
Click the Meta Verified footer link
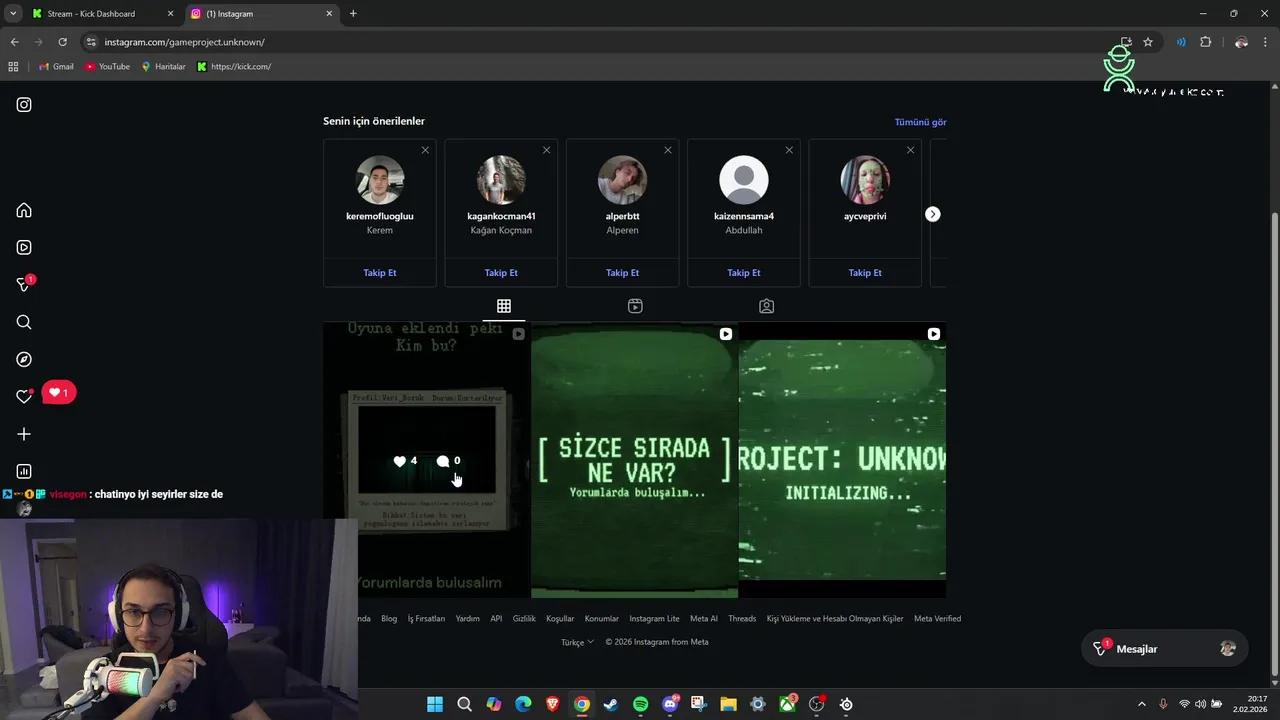937,619
